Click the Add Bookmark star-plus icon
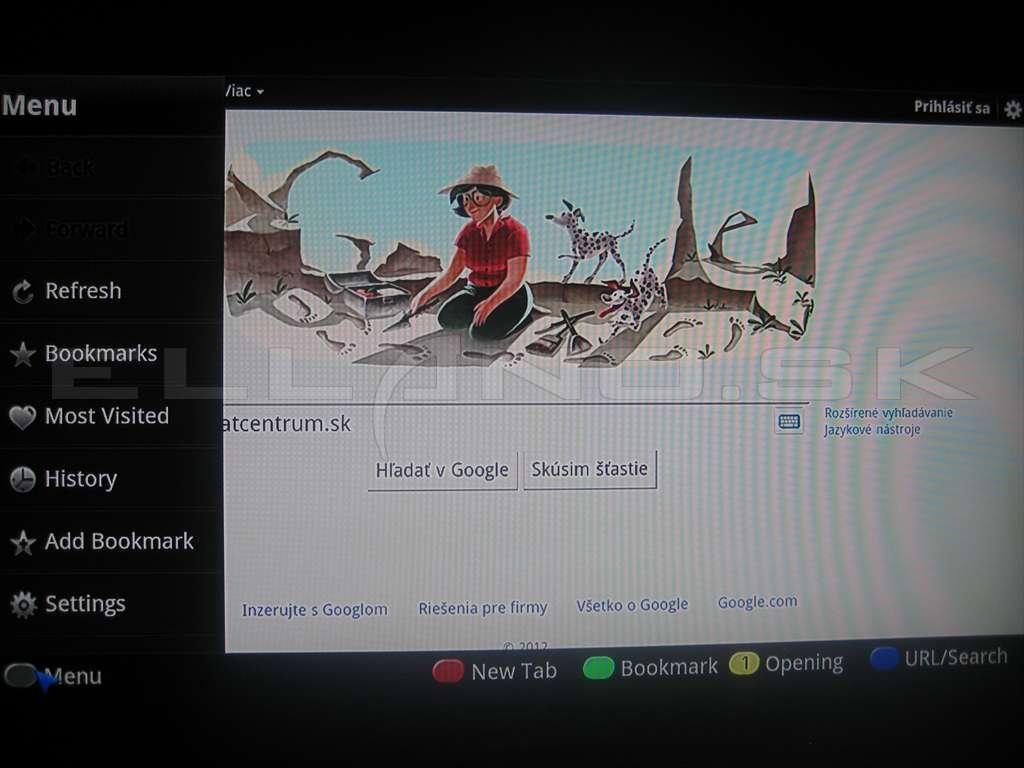1024x768 pixels. pyautogui.click(x=23, y=542)
